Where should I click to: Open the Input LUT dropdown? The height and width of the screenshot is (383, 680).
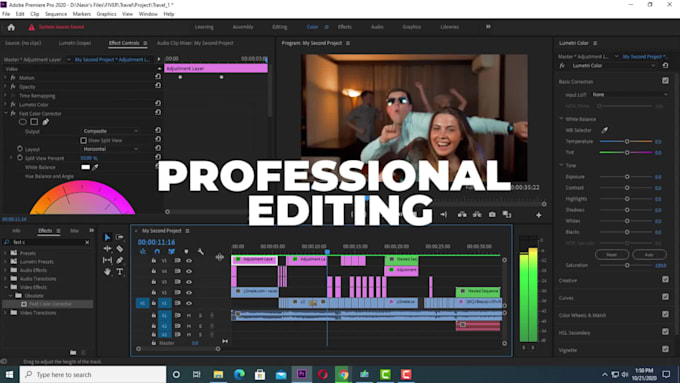630,95
